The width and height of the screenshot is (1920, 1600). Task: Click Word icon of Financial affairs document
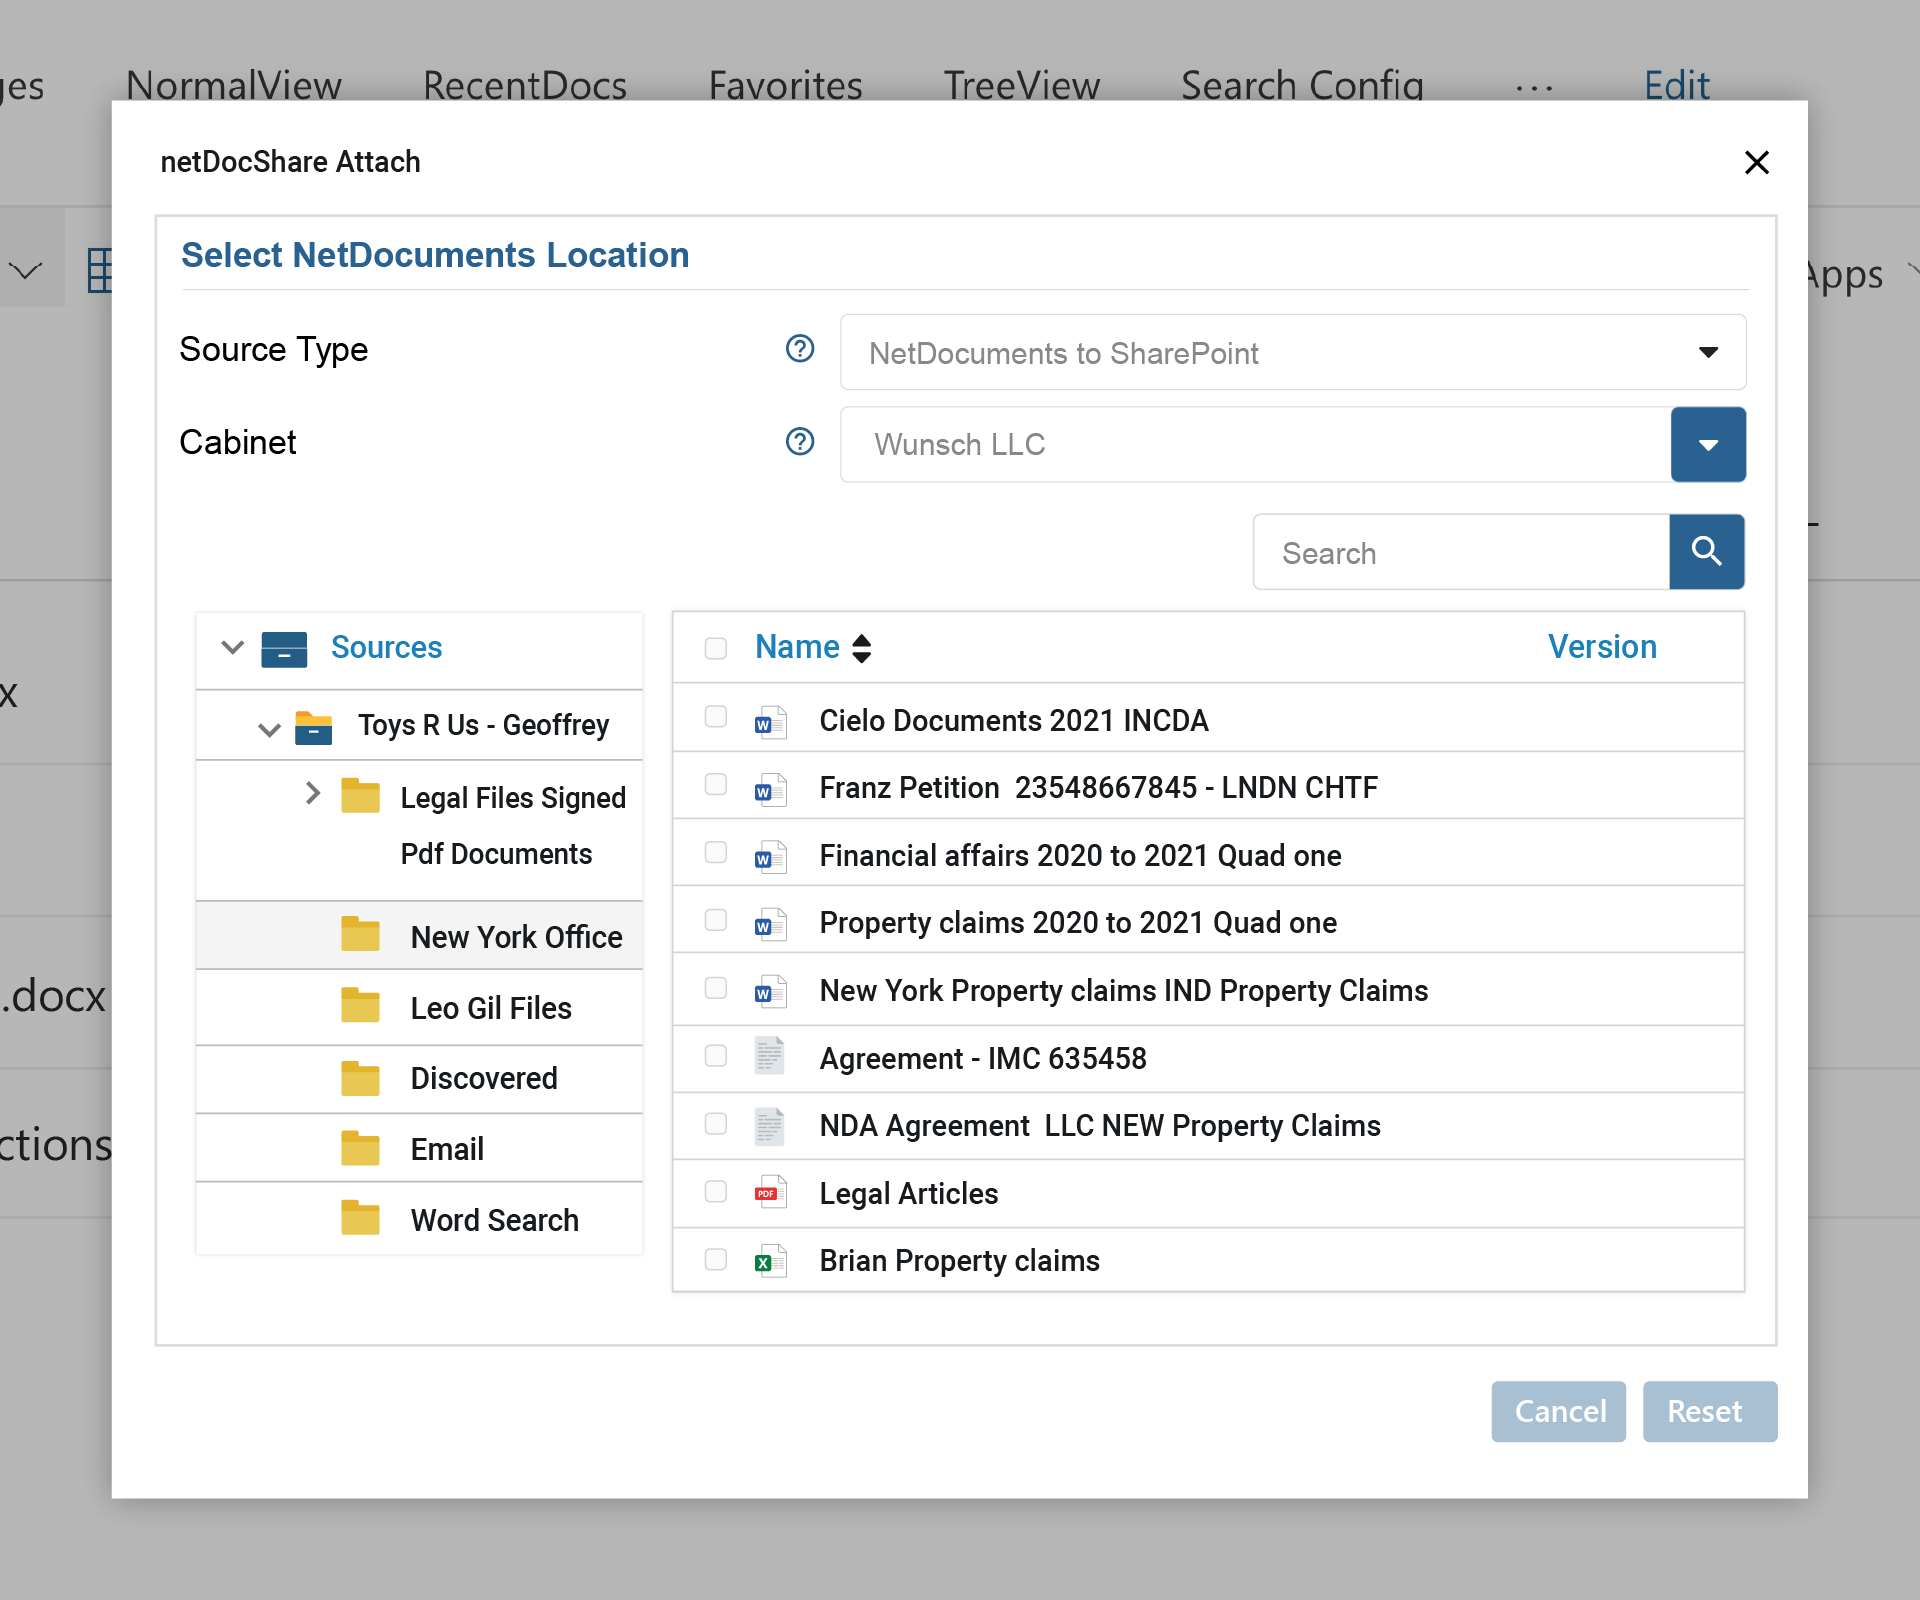click(770, 857)
